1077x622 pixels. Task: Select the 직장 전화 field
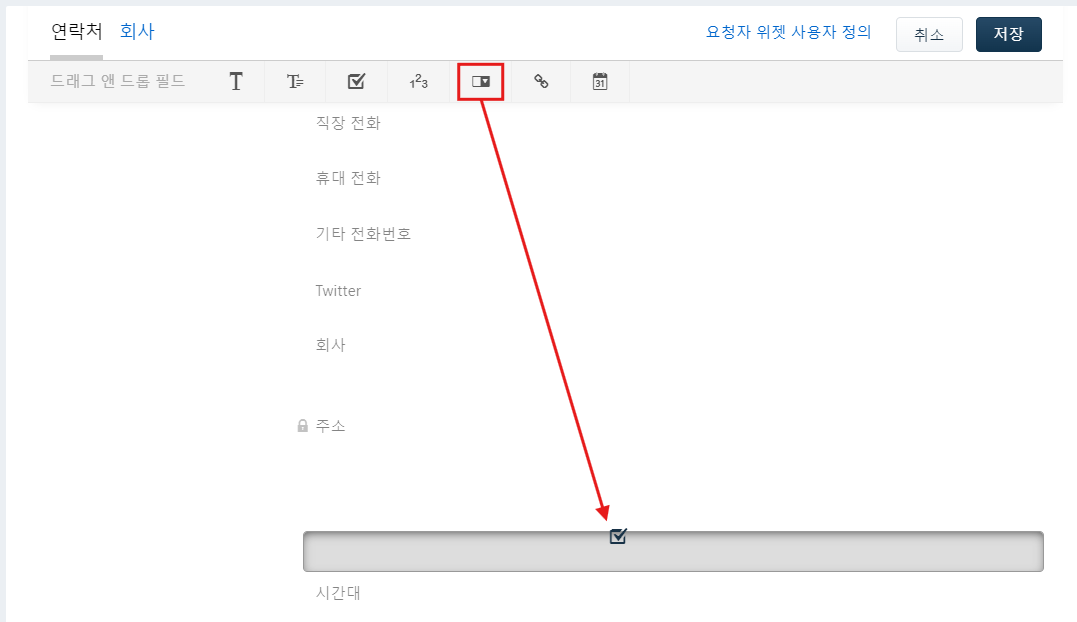point(348,123)
